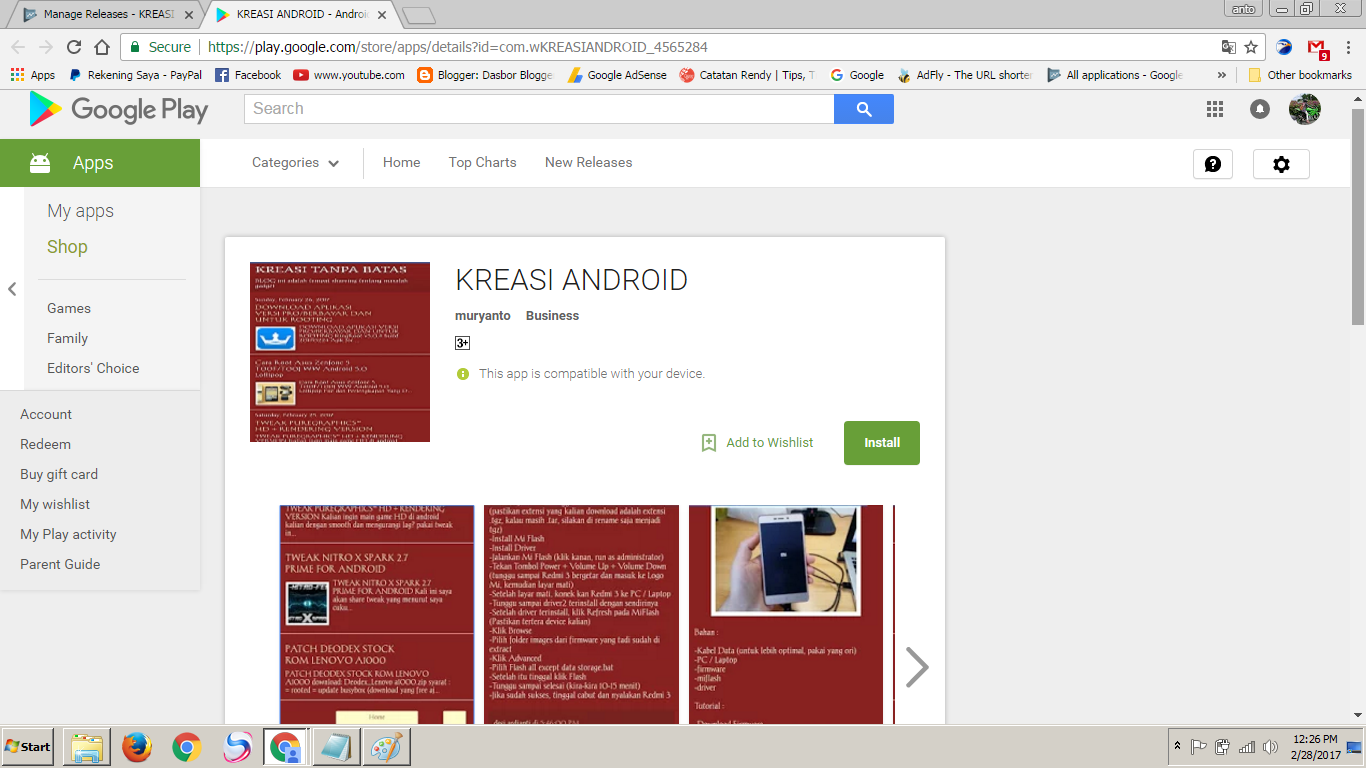This screenshot has height=768, width=1366.
Task: Click the green Install button
Action: pos(882,443)
